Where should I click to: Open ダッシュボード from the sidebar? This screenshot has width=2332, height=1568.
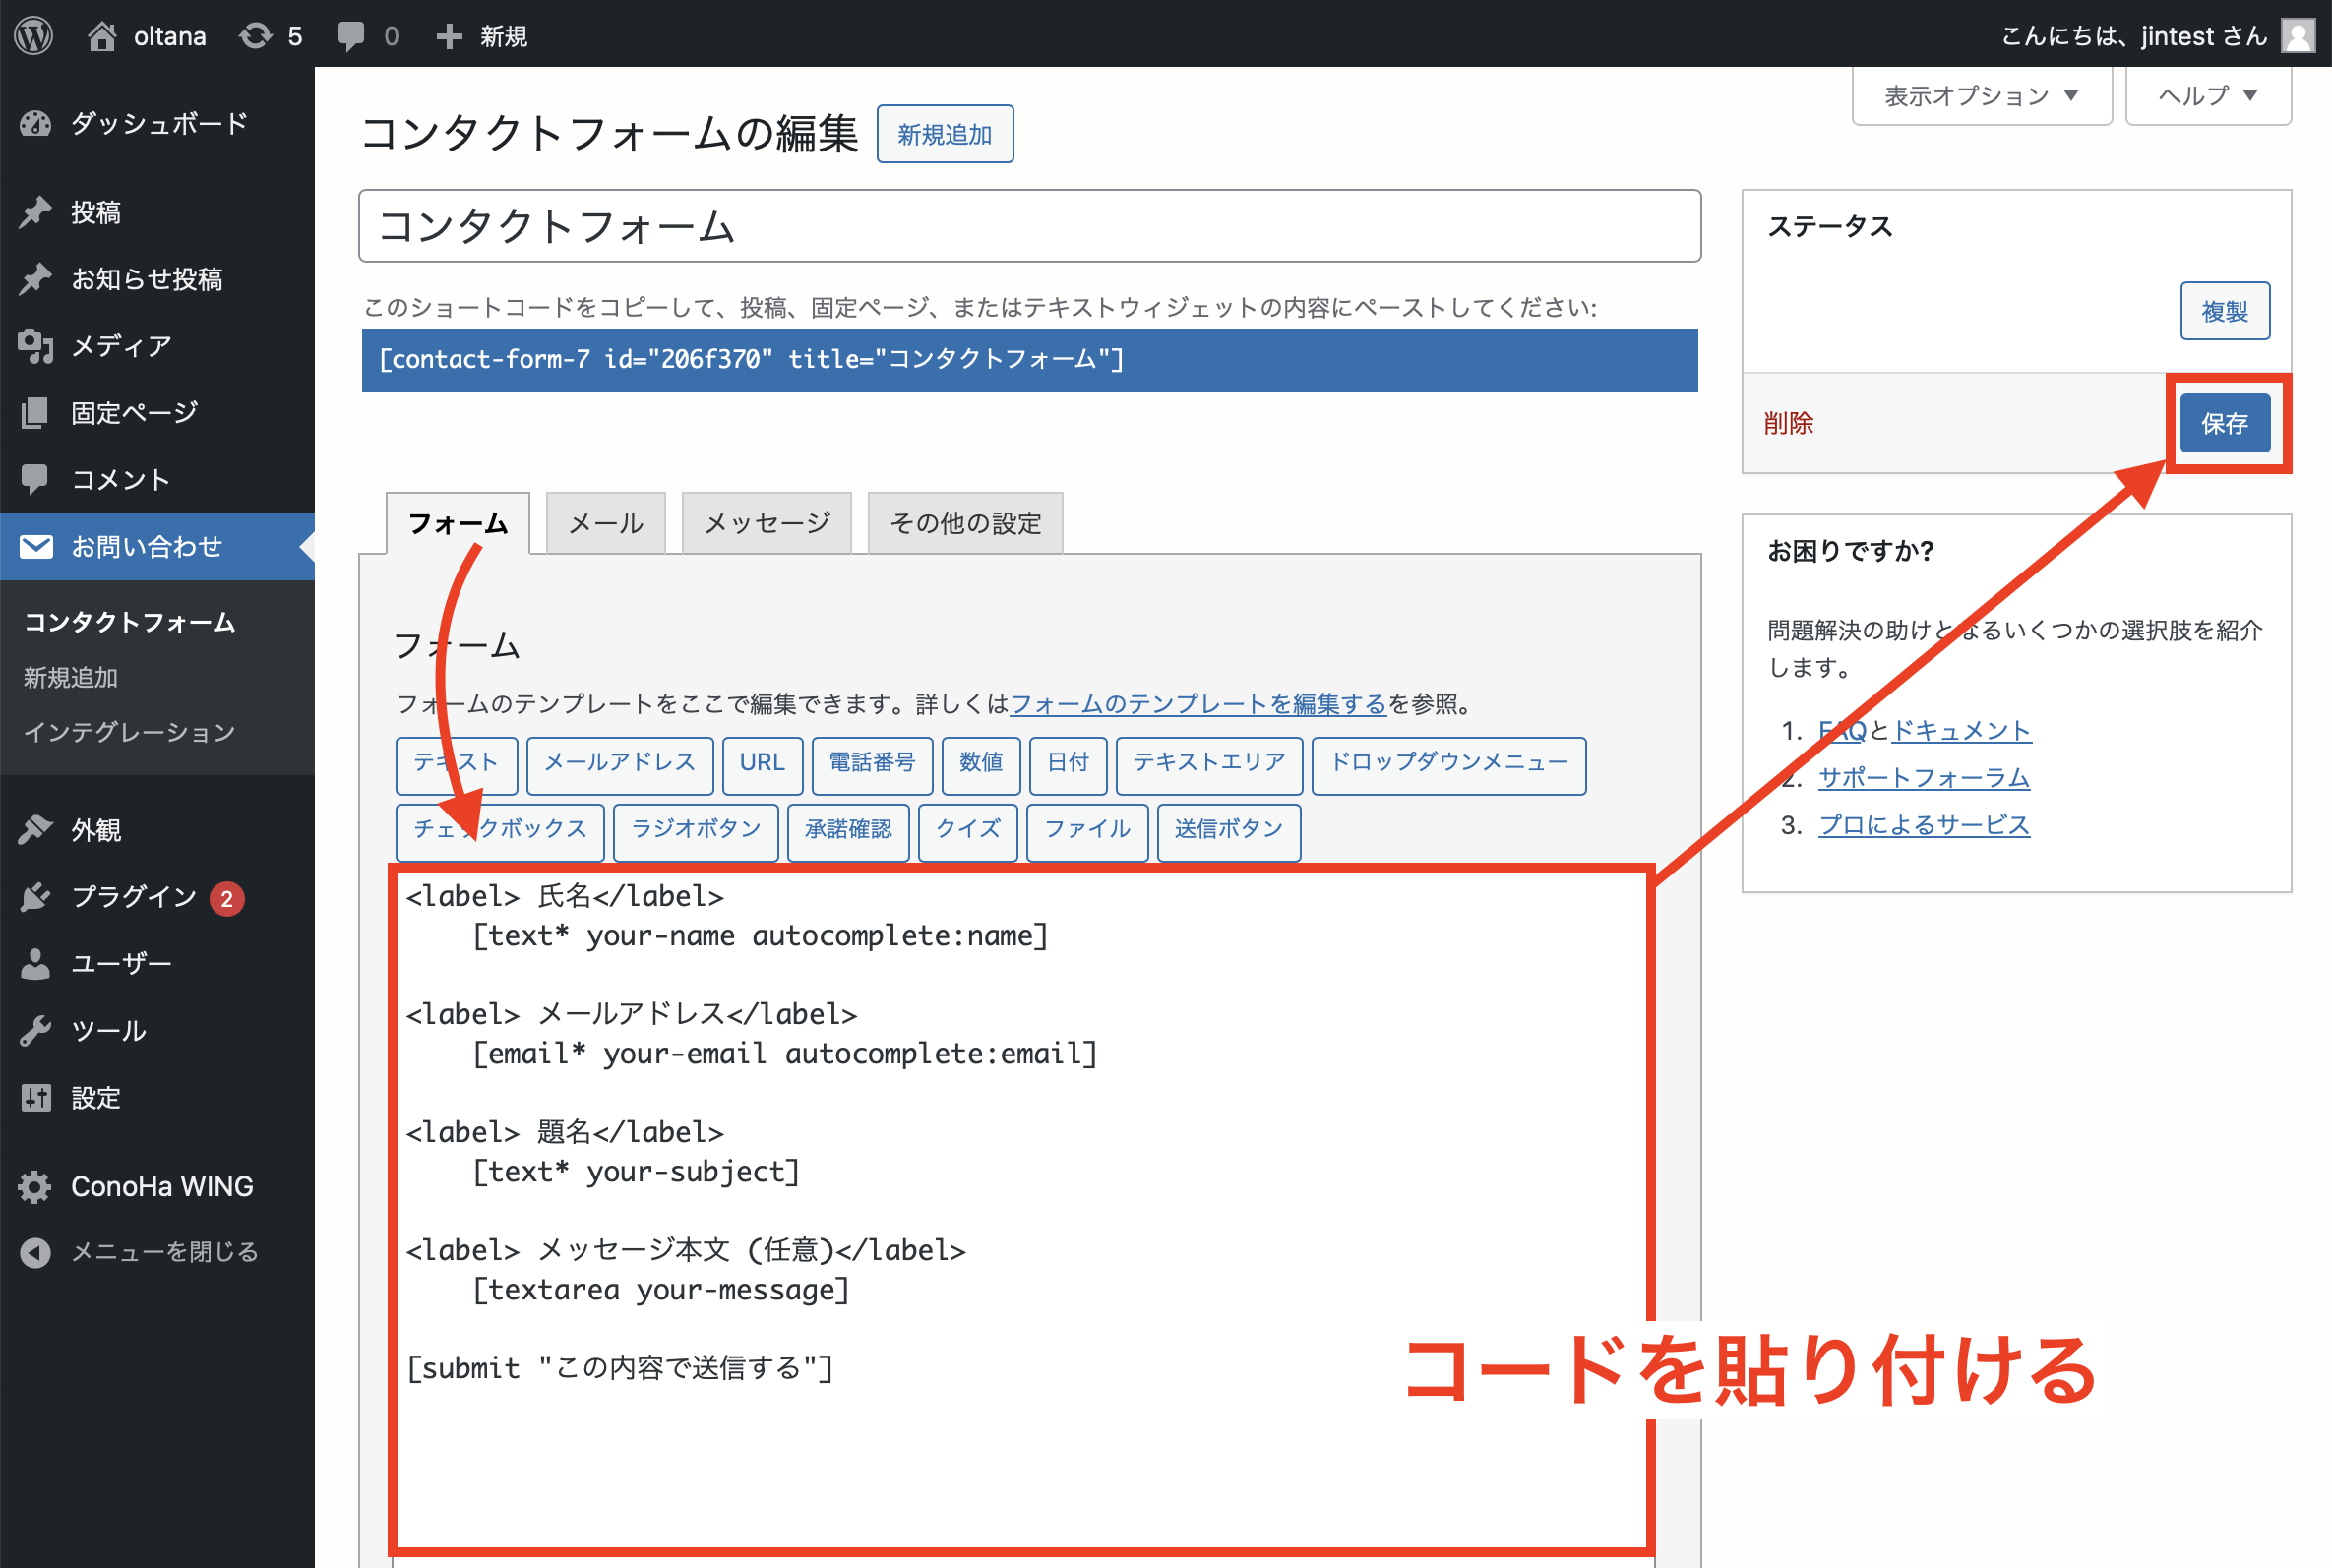tap(158, 123)
